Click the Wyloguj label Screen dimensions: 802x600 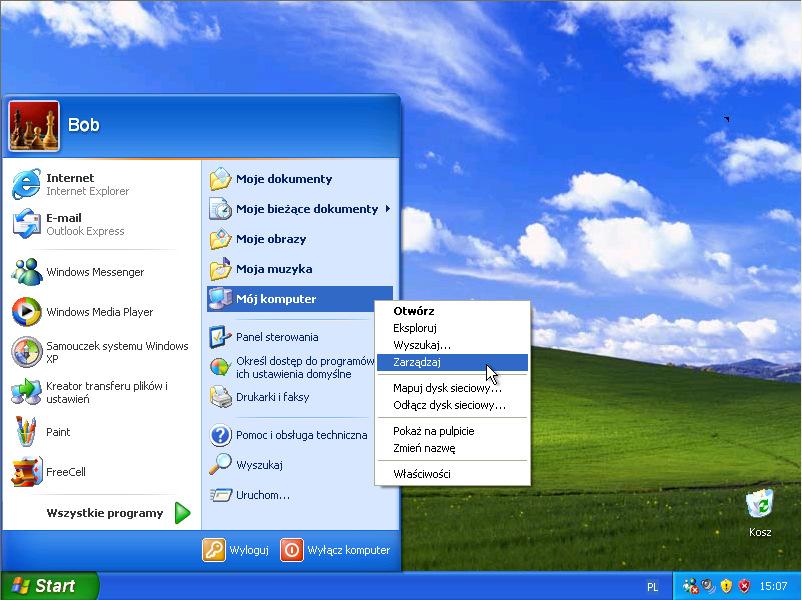pos(249,550)
